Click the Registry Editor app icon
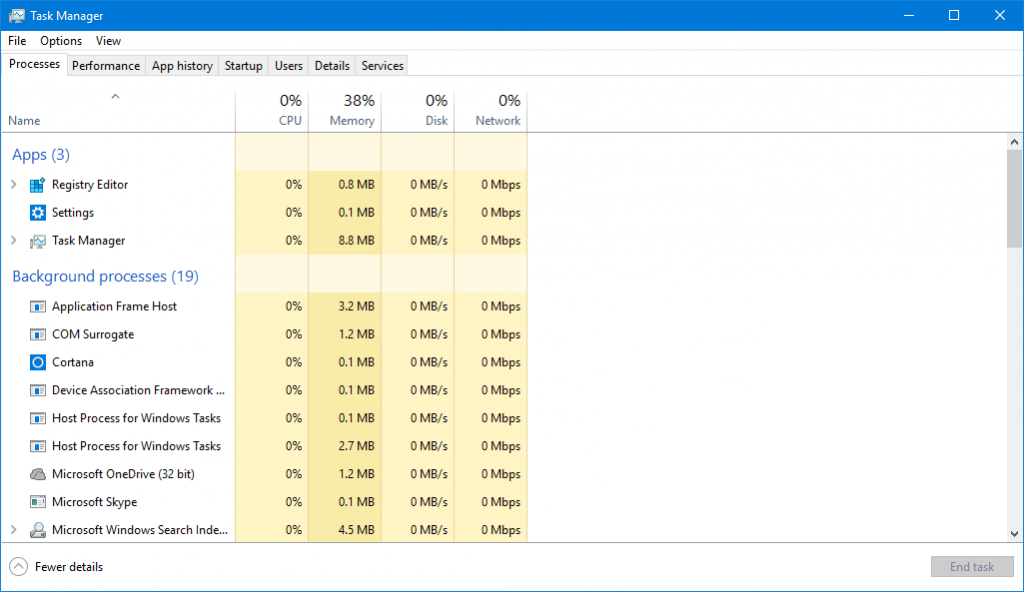This screenshot has height=592, width=1024. [x=36, y=184]
